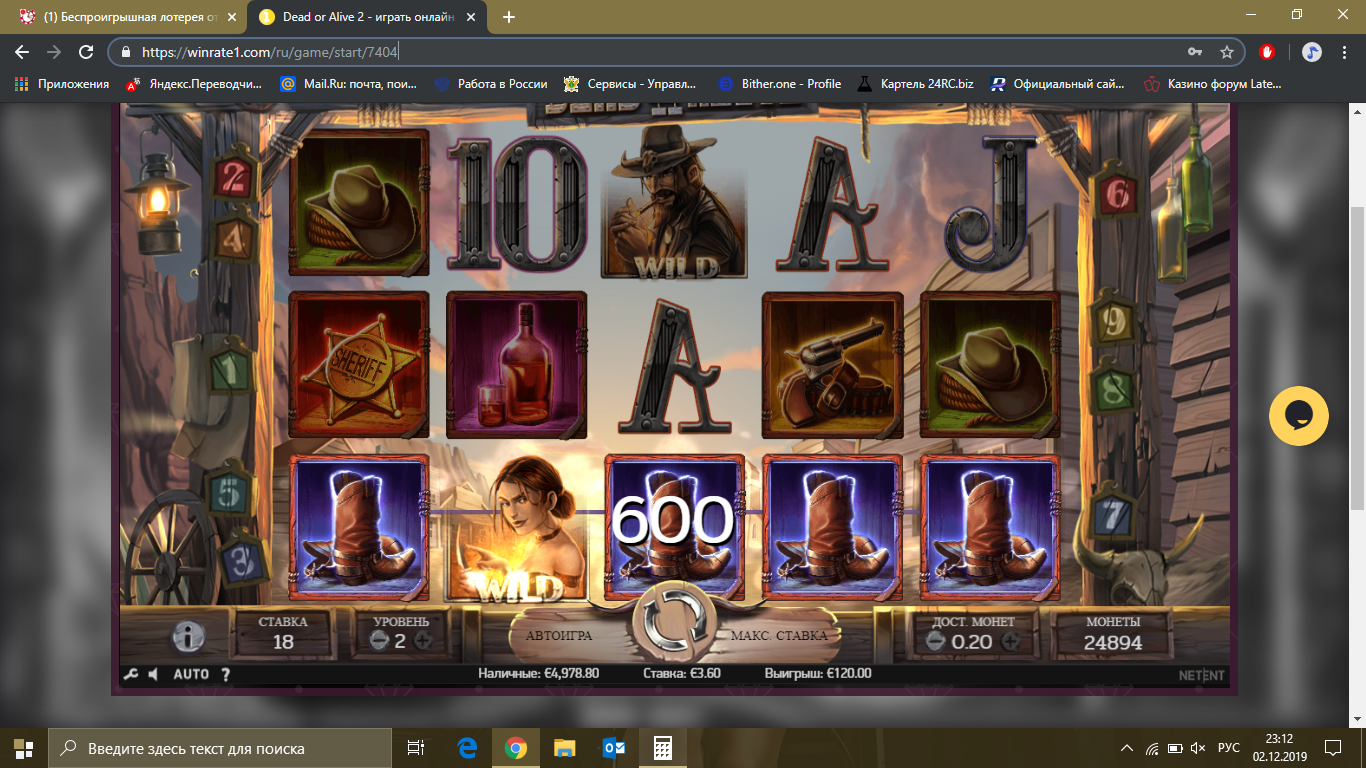Increase the Уровень bet level

pos(422,641)
